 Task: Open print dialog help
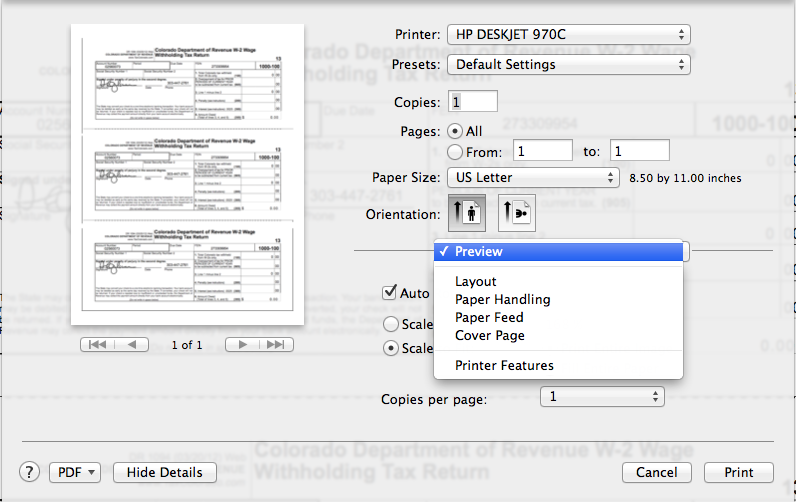coord(30,472)
